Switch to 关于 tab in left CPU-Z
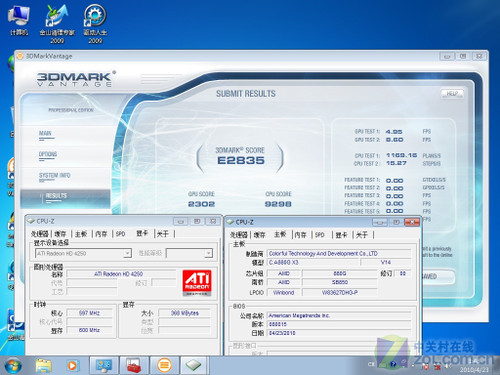The height and width of the screenshot is (375, 500). [163, 234]
